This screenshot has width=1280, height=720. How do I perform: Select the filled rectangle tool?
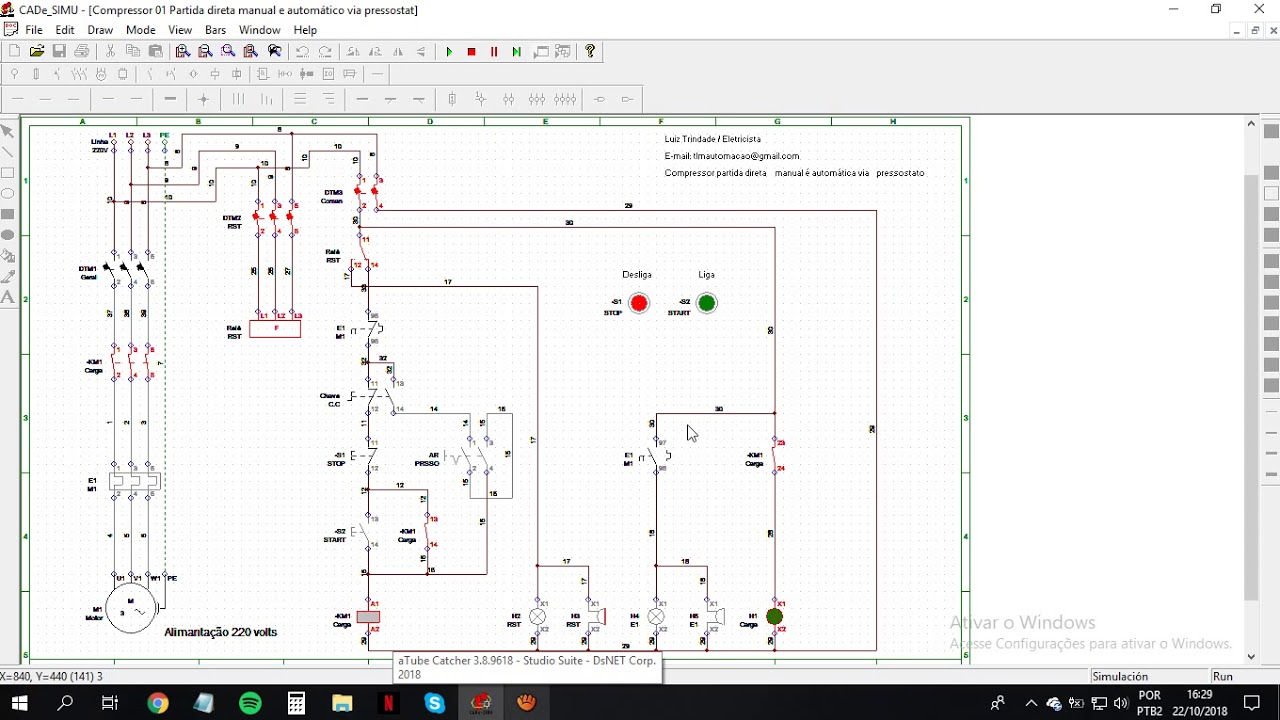pos(8,214)
